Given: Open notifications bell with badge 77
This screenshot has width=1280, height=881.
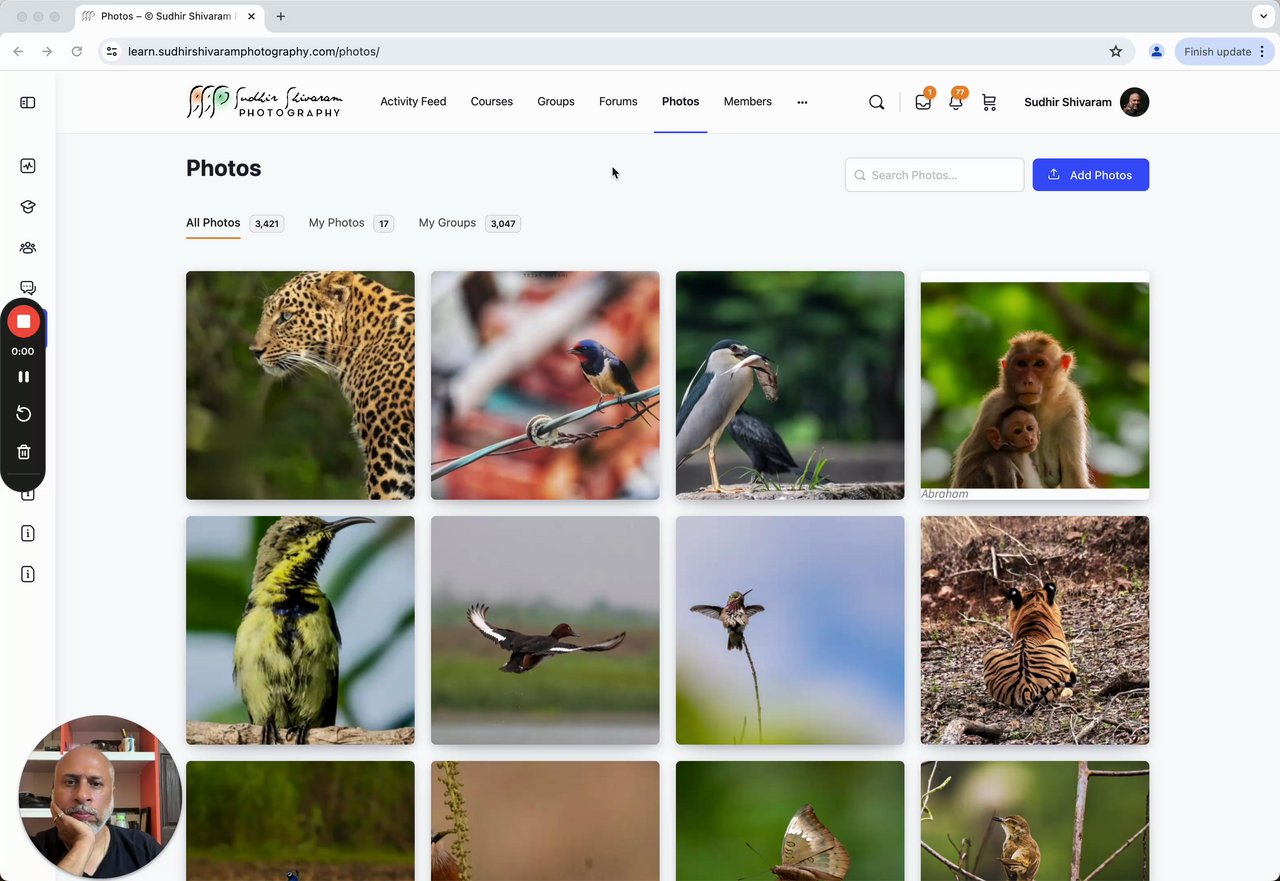Looking at the screenshot, I should click(956, 102).
